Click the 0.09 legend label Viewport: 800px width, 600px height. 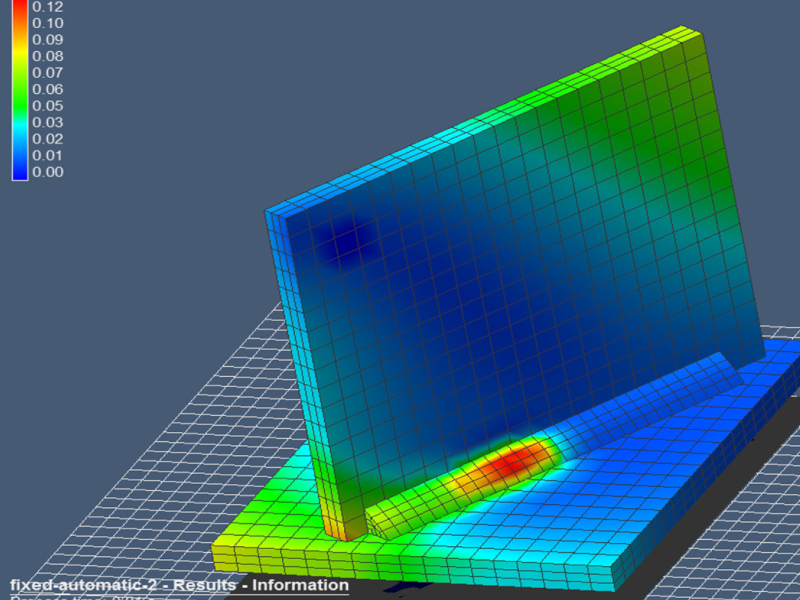(x=48, y=39)
